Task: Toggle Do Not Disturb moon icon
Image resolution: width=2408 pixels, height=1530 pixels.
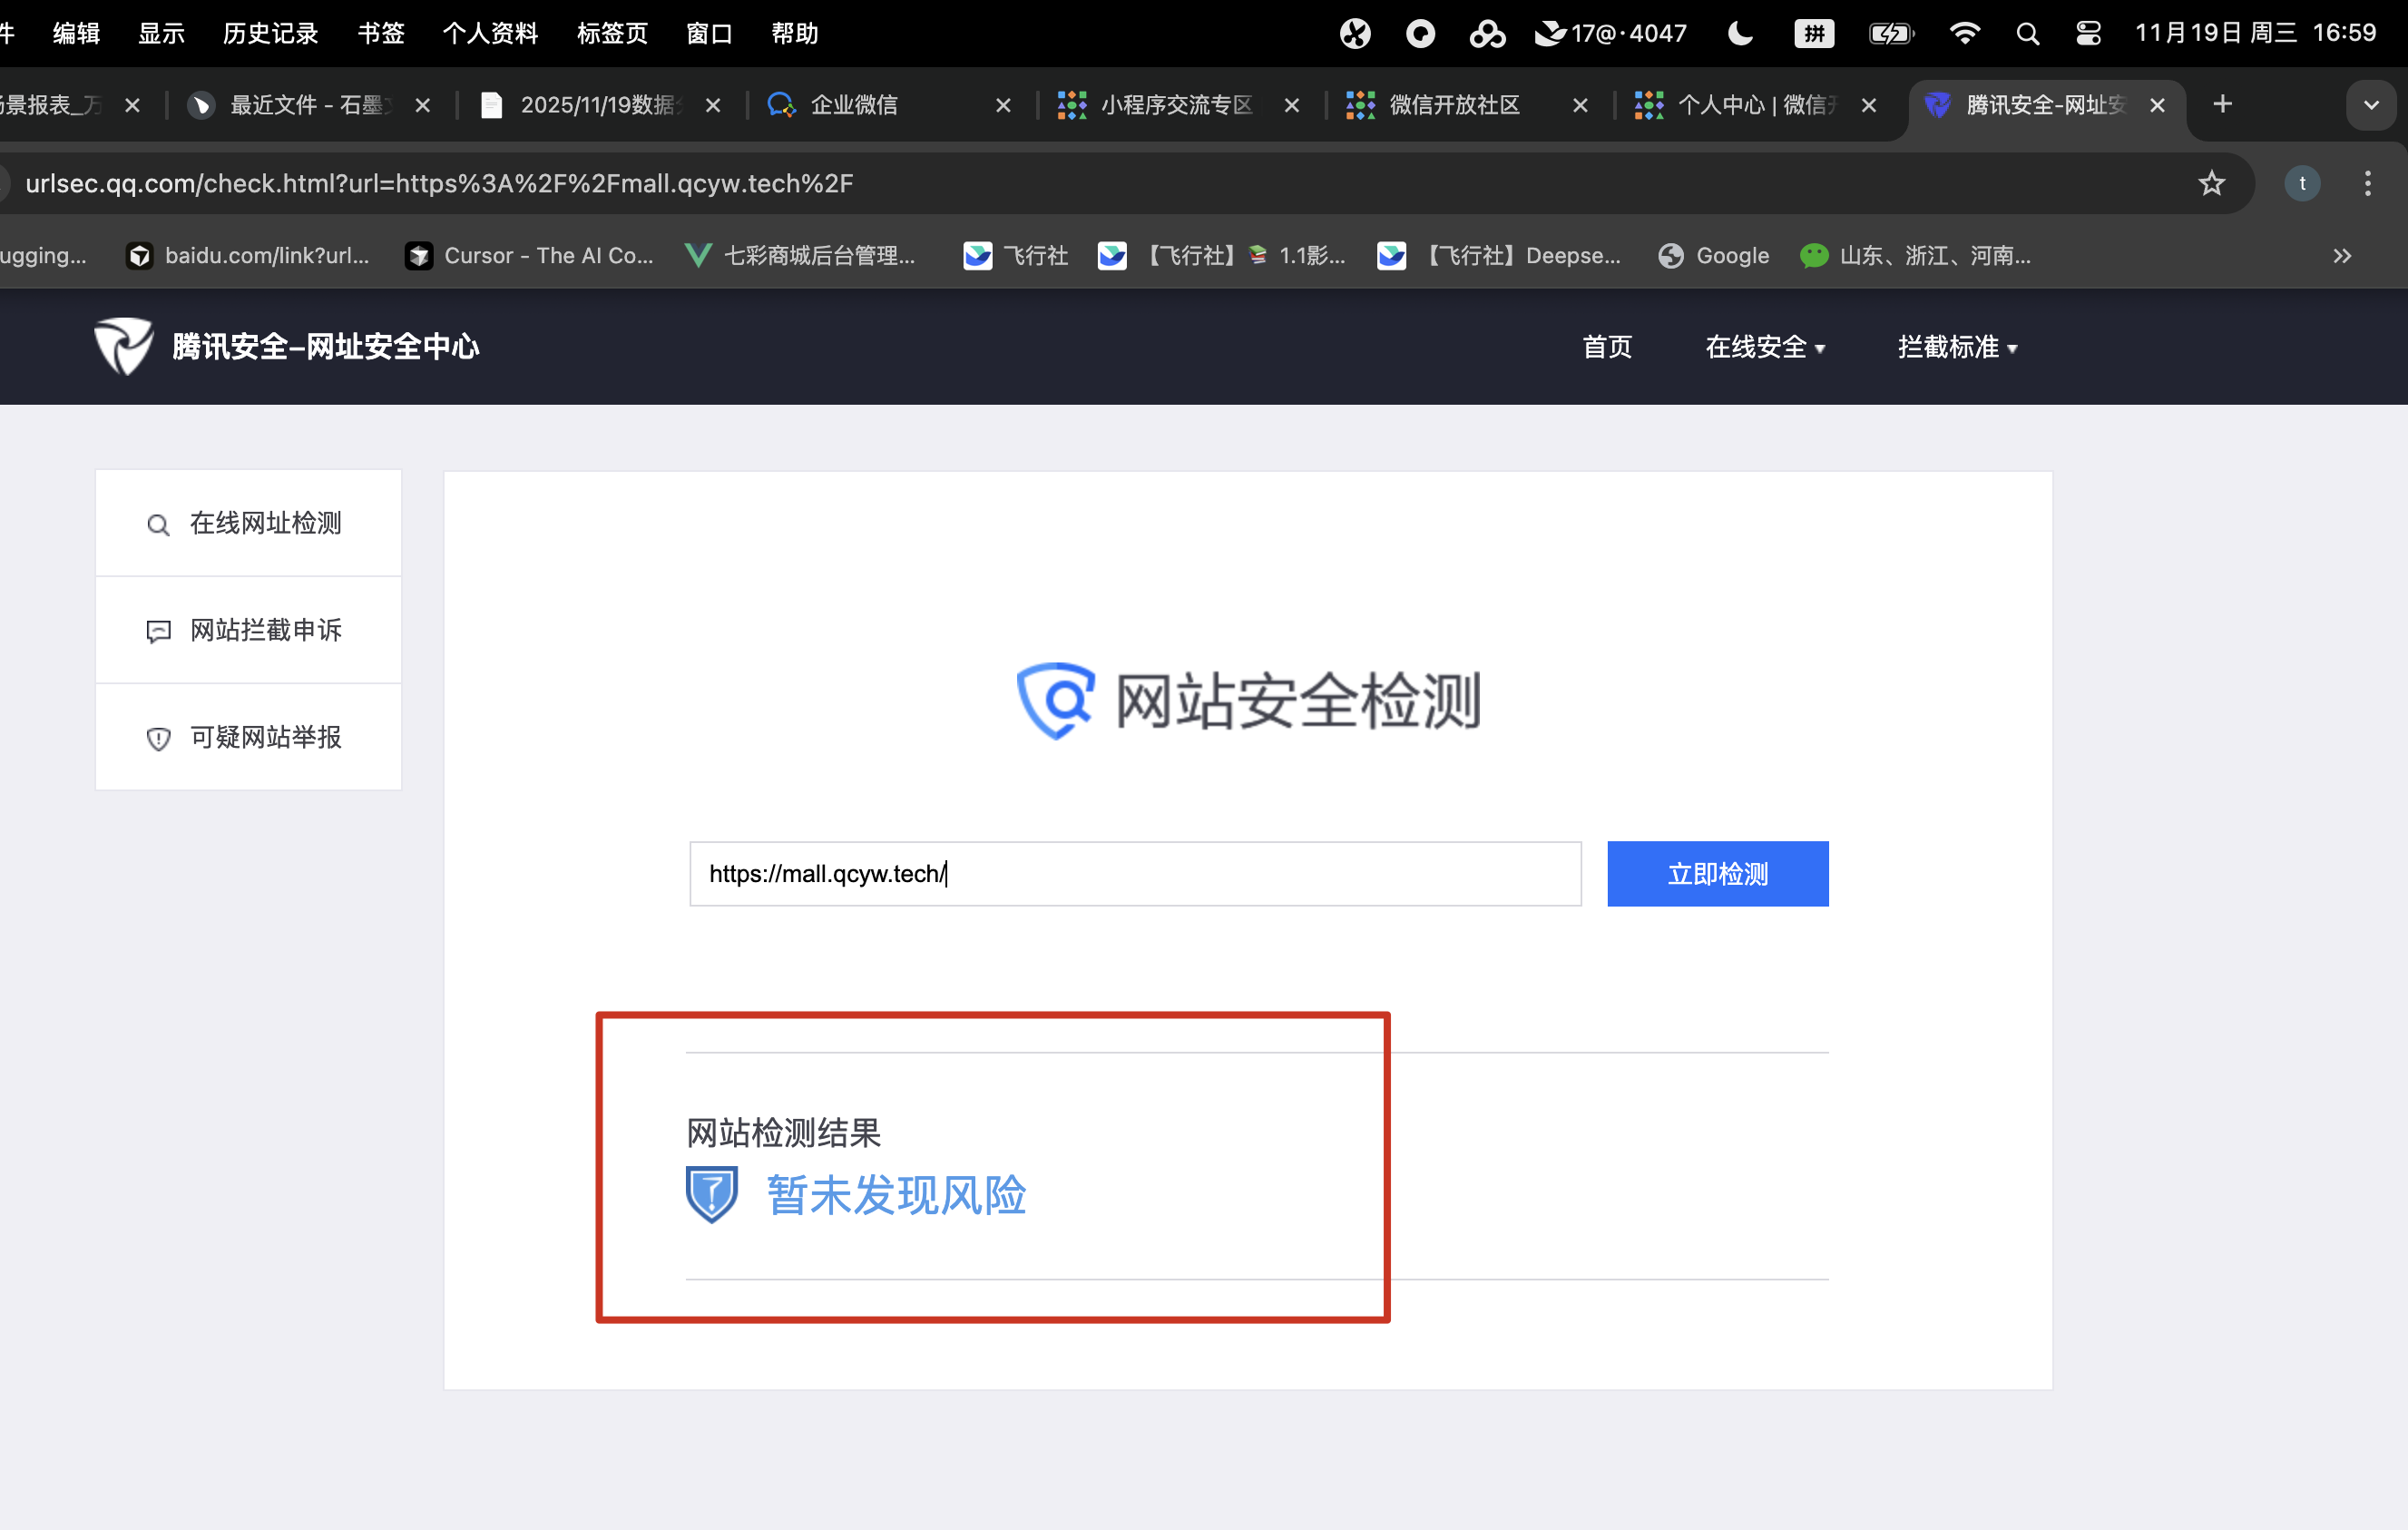Action: (1740, 34)
